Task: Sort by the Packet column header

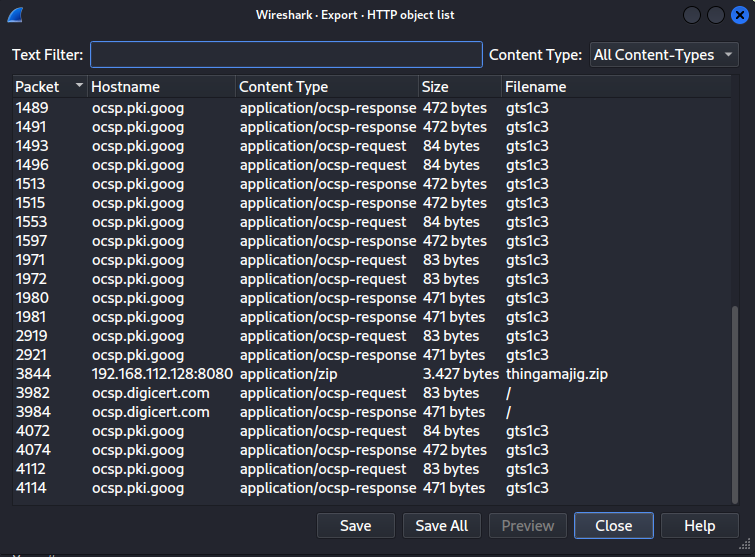Action: point(49,87)
